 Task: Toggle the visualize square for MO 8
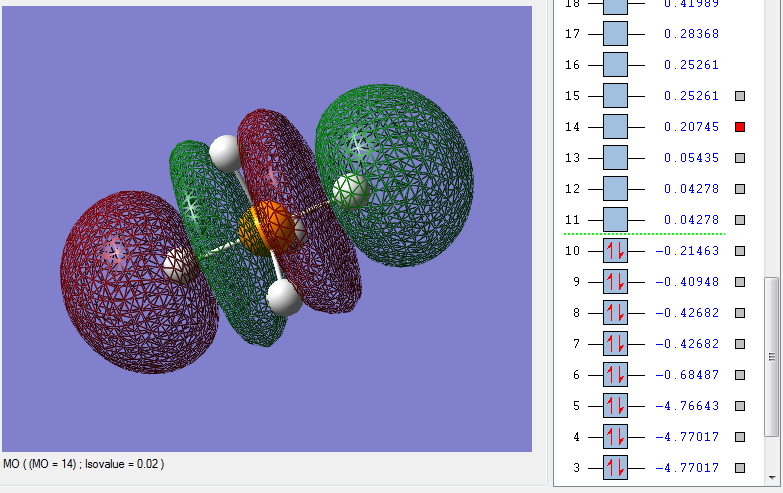click(740, 313)
